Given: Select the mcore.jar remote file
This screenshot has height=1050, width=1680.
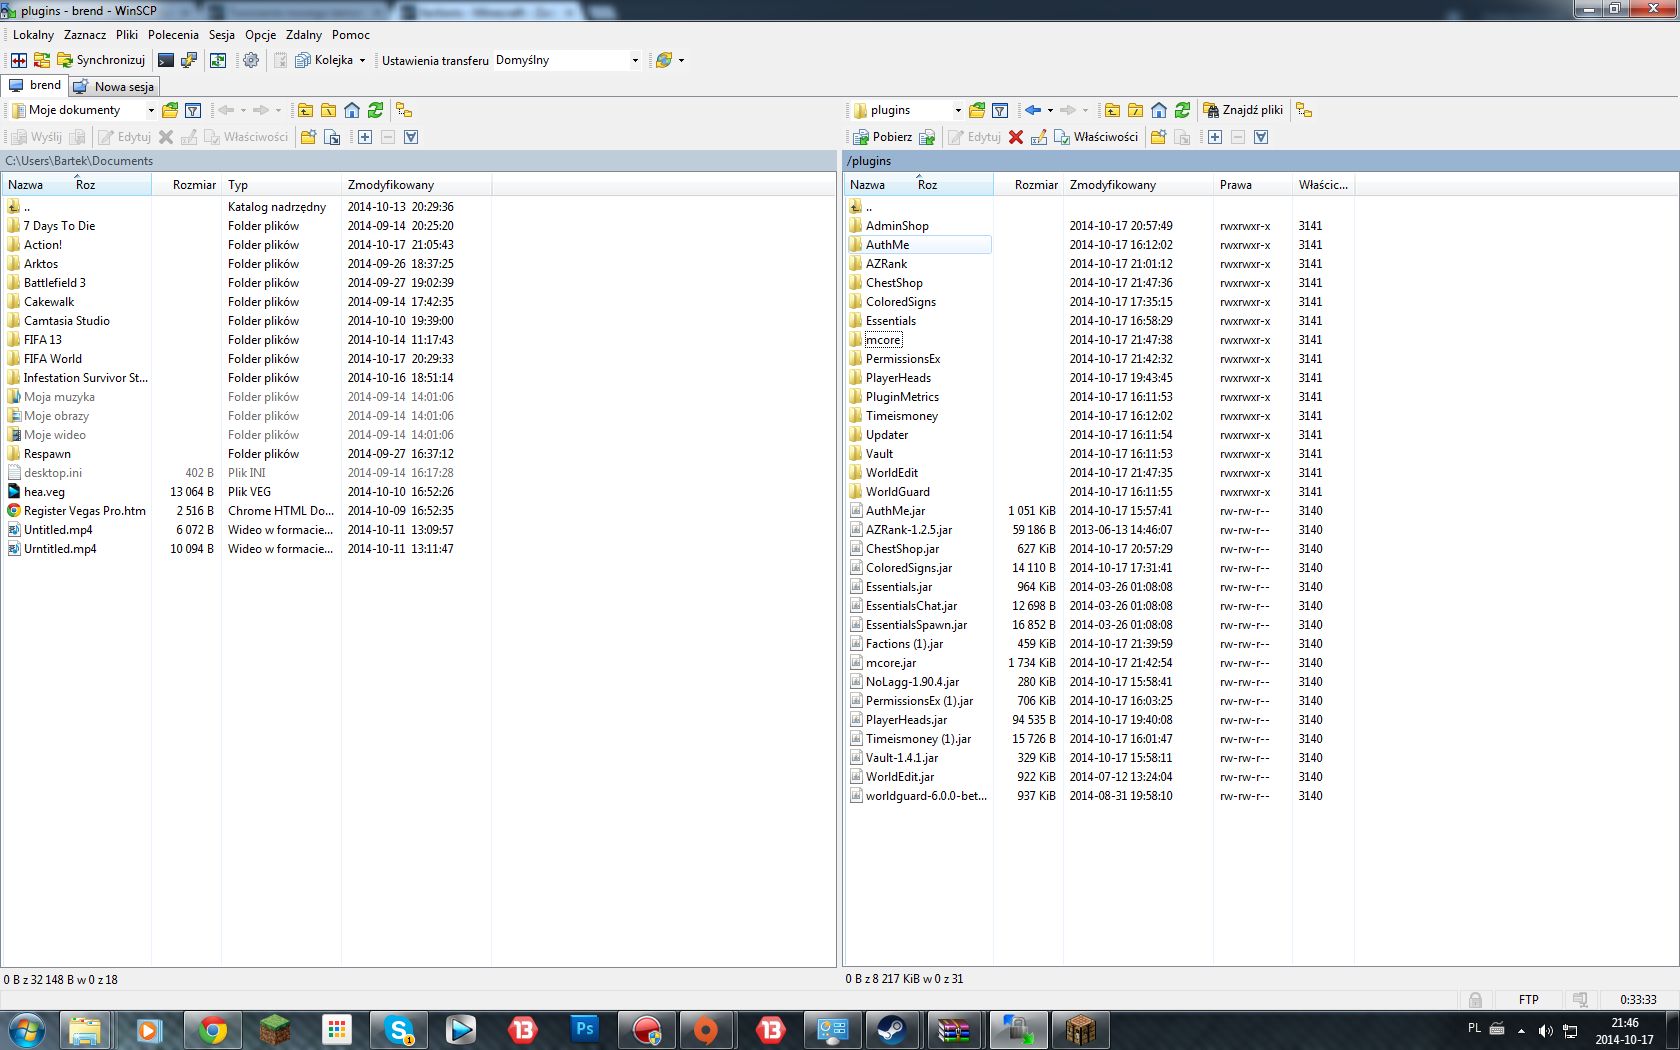Looking at the screenshot, I should coord(890,663).
